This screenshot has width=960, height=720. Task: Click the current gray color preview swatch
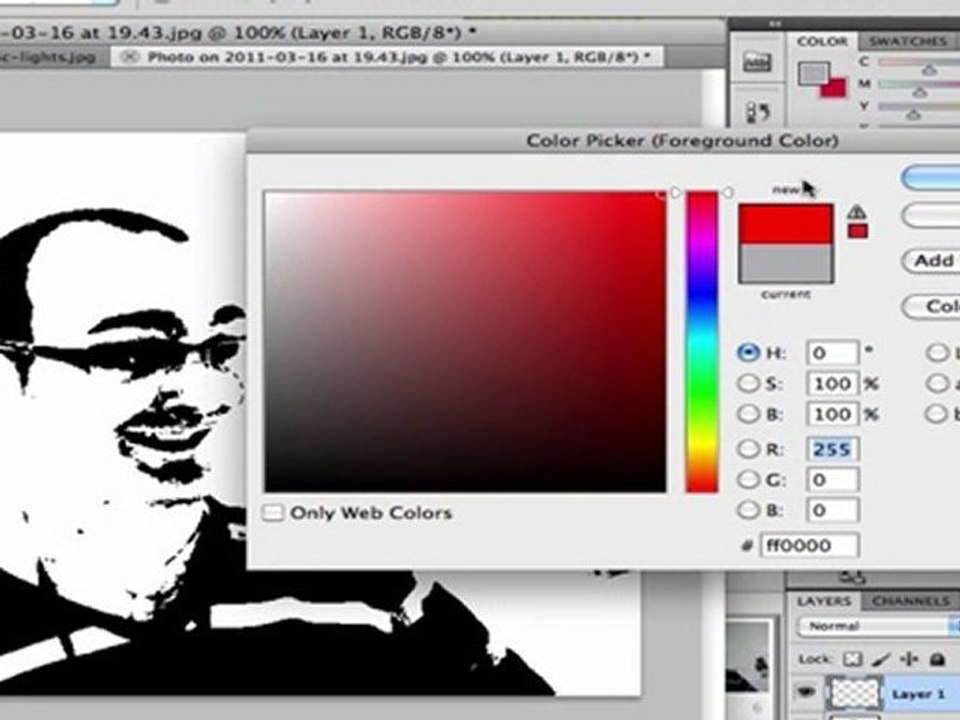coord(786,263)
